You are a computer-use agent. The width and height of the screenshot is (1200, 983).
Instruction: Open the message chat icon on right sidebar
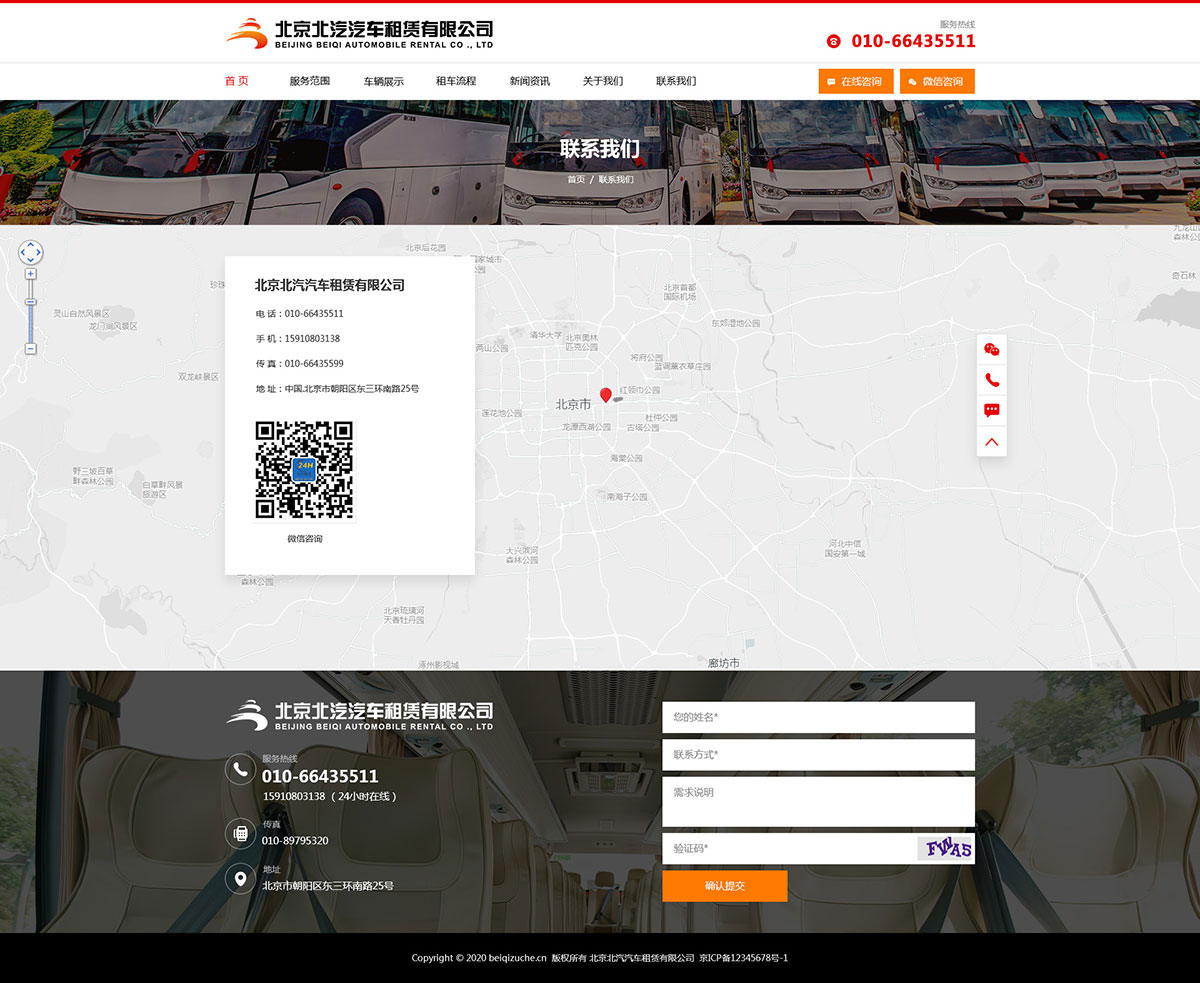pyautogui.click(x=991, y=410)
